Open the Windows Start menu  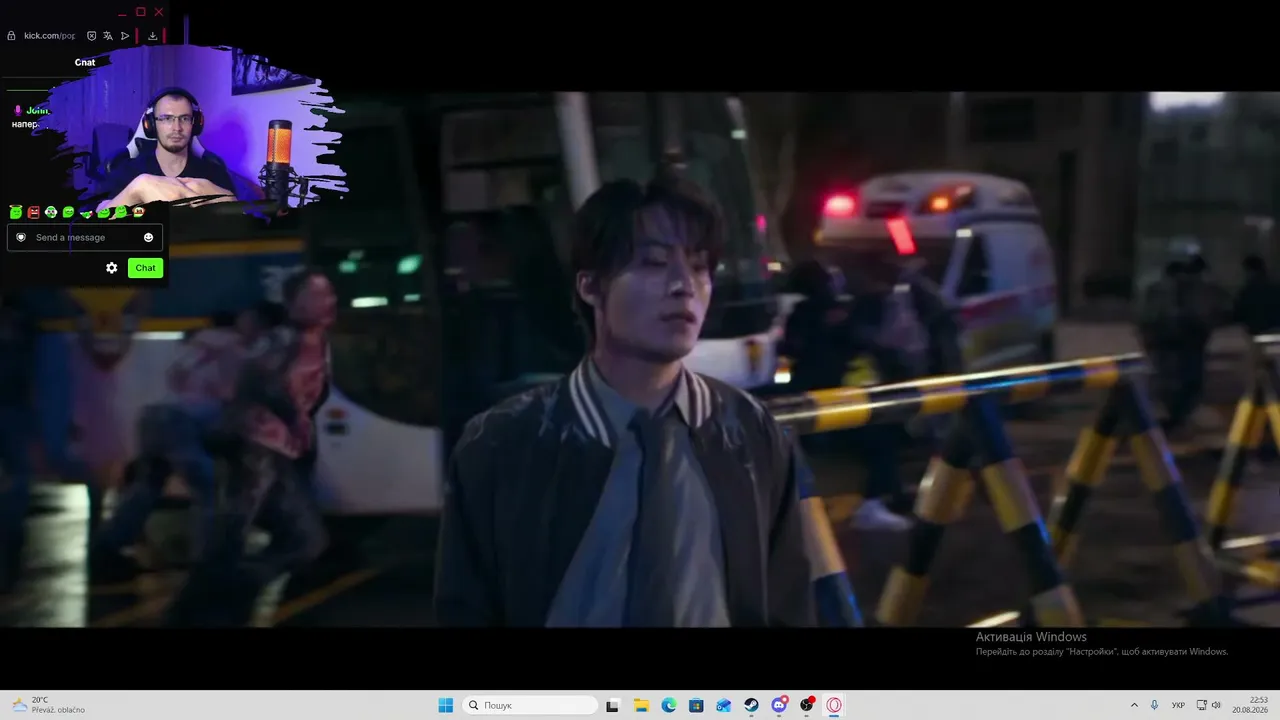[446, 705]
